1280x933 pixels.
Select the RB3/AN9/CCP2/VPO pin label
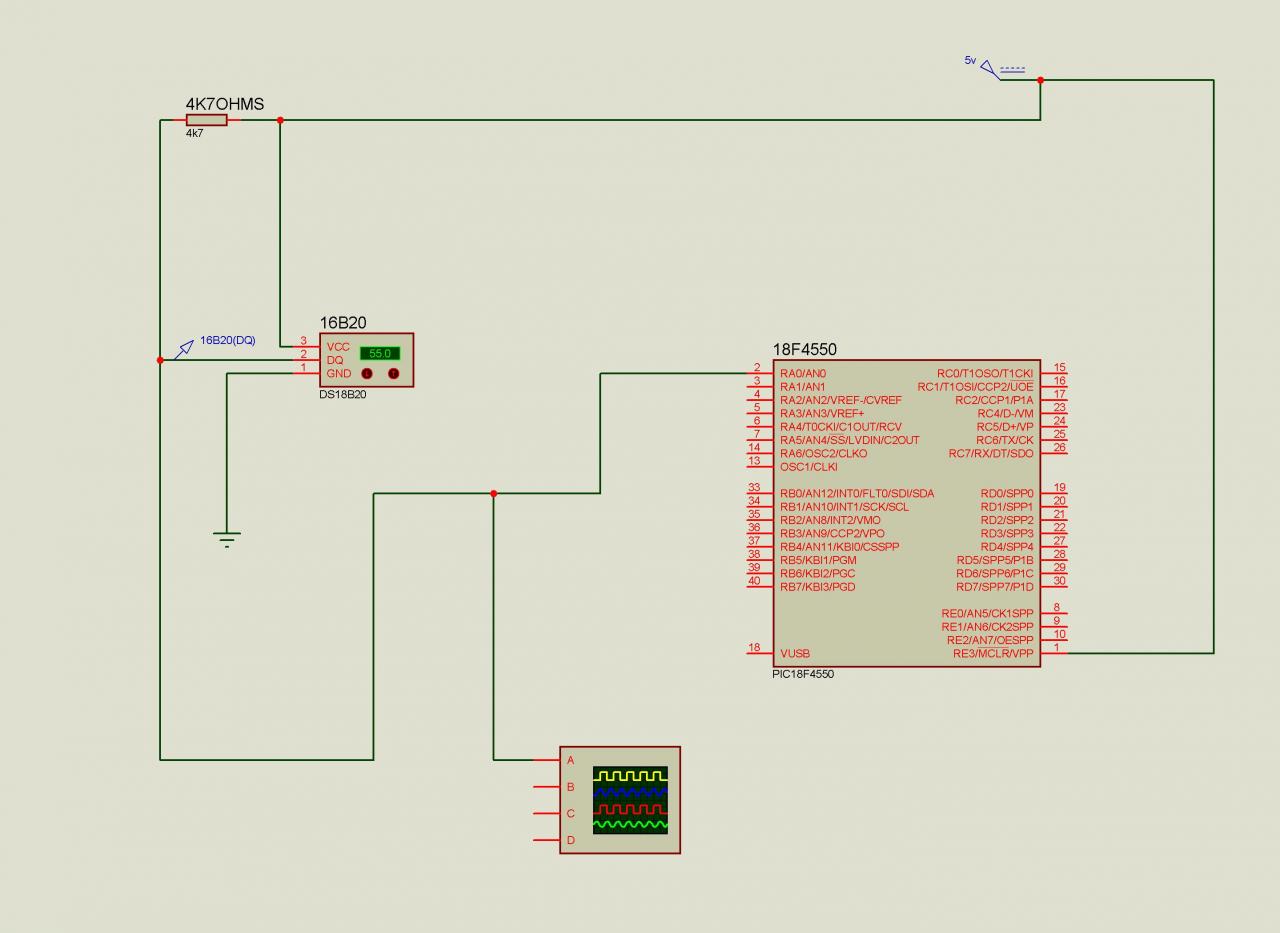[x=832, y=534]
